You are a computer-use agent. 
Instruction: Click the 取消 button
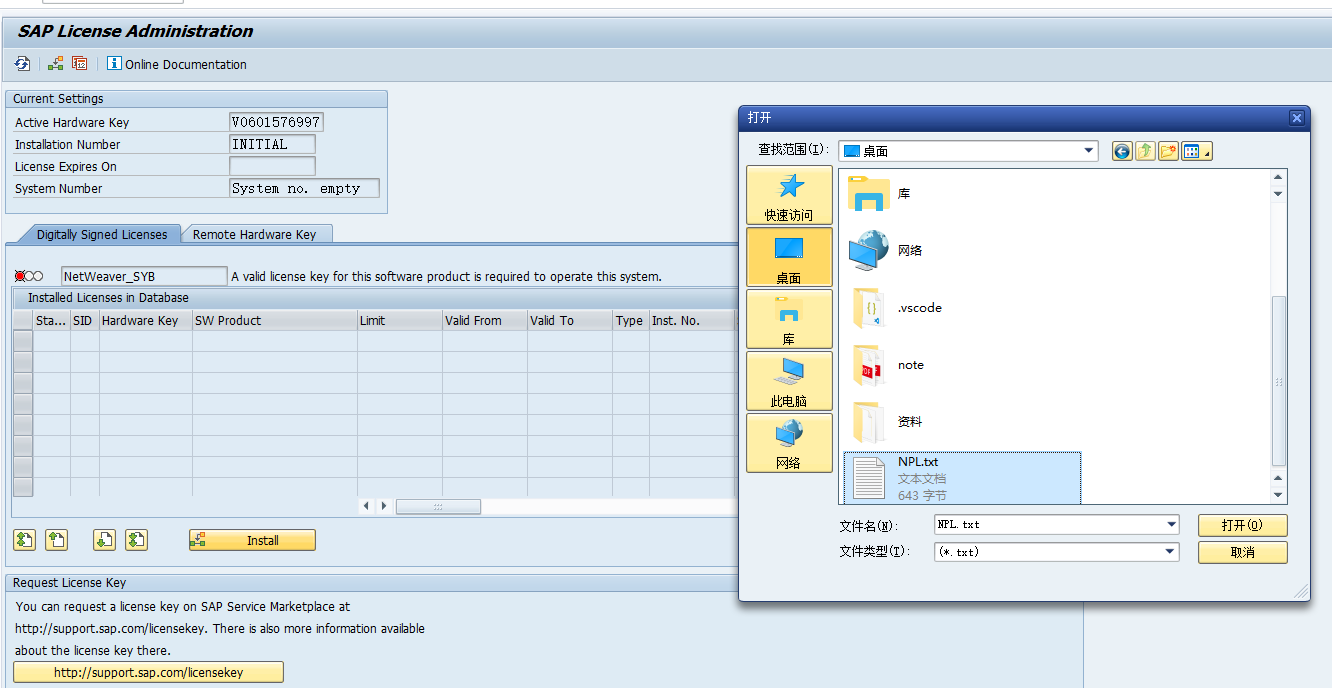[1242, 552]
